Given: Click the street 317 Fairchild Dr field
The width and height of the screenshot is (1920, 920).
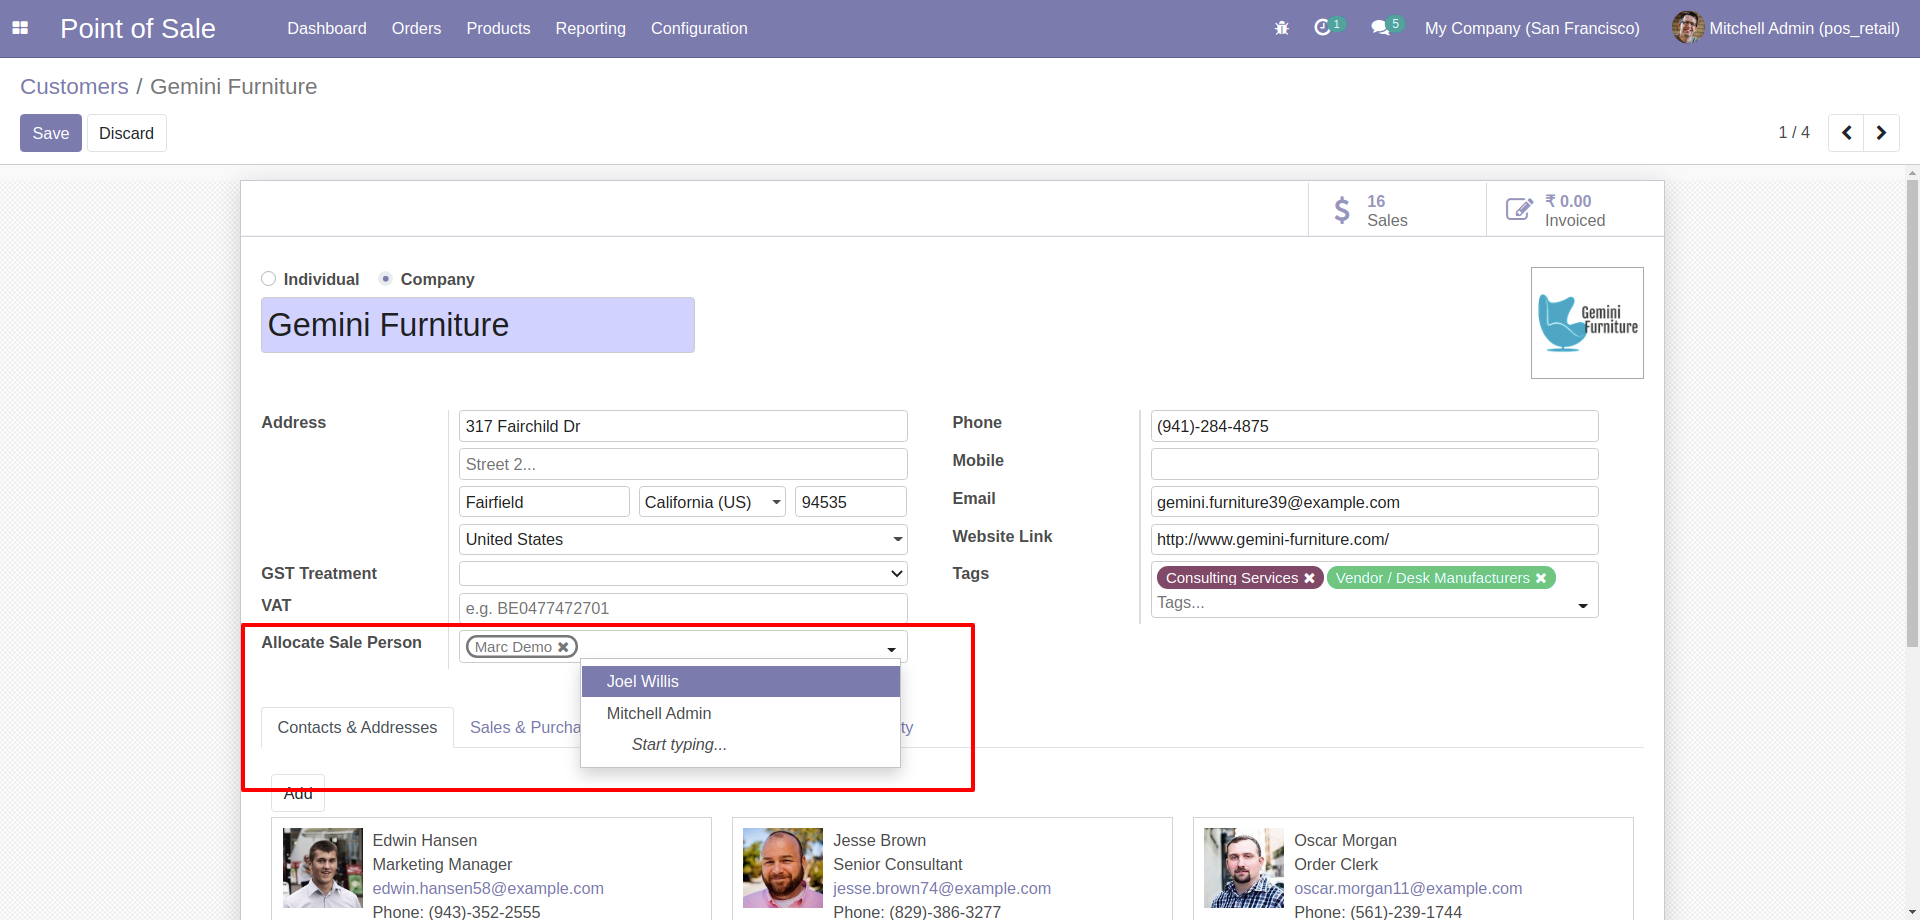Looking at the screenshot, I should point(683,426).
